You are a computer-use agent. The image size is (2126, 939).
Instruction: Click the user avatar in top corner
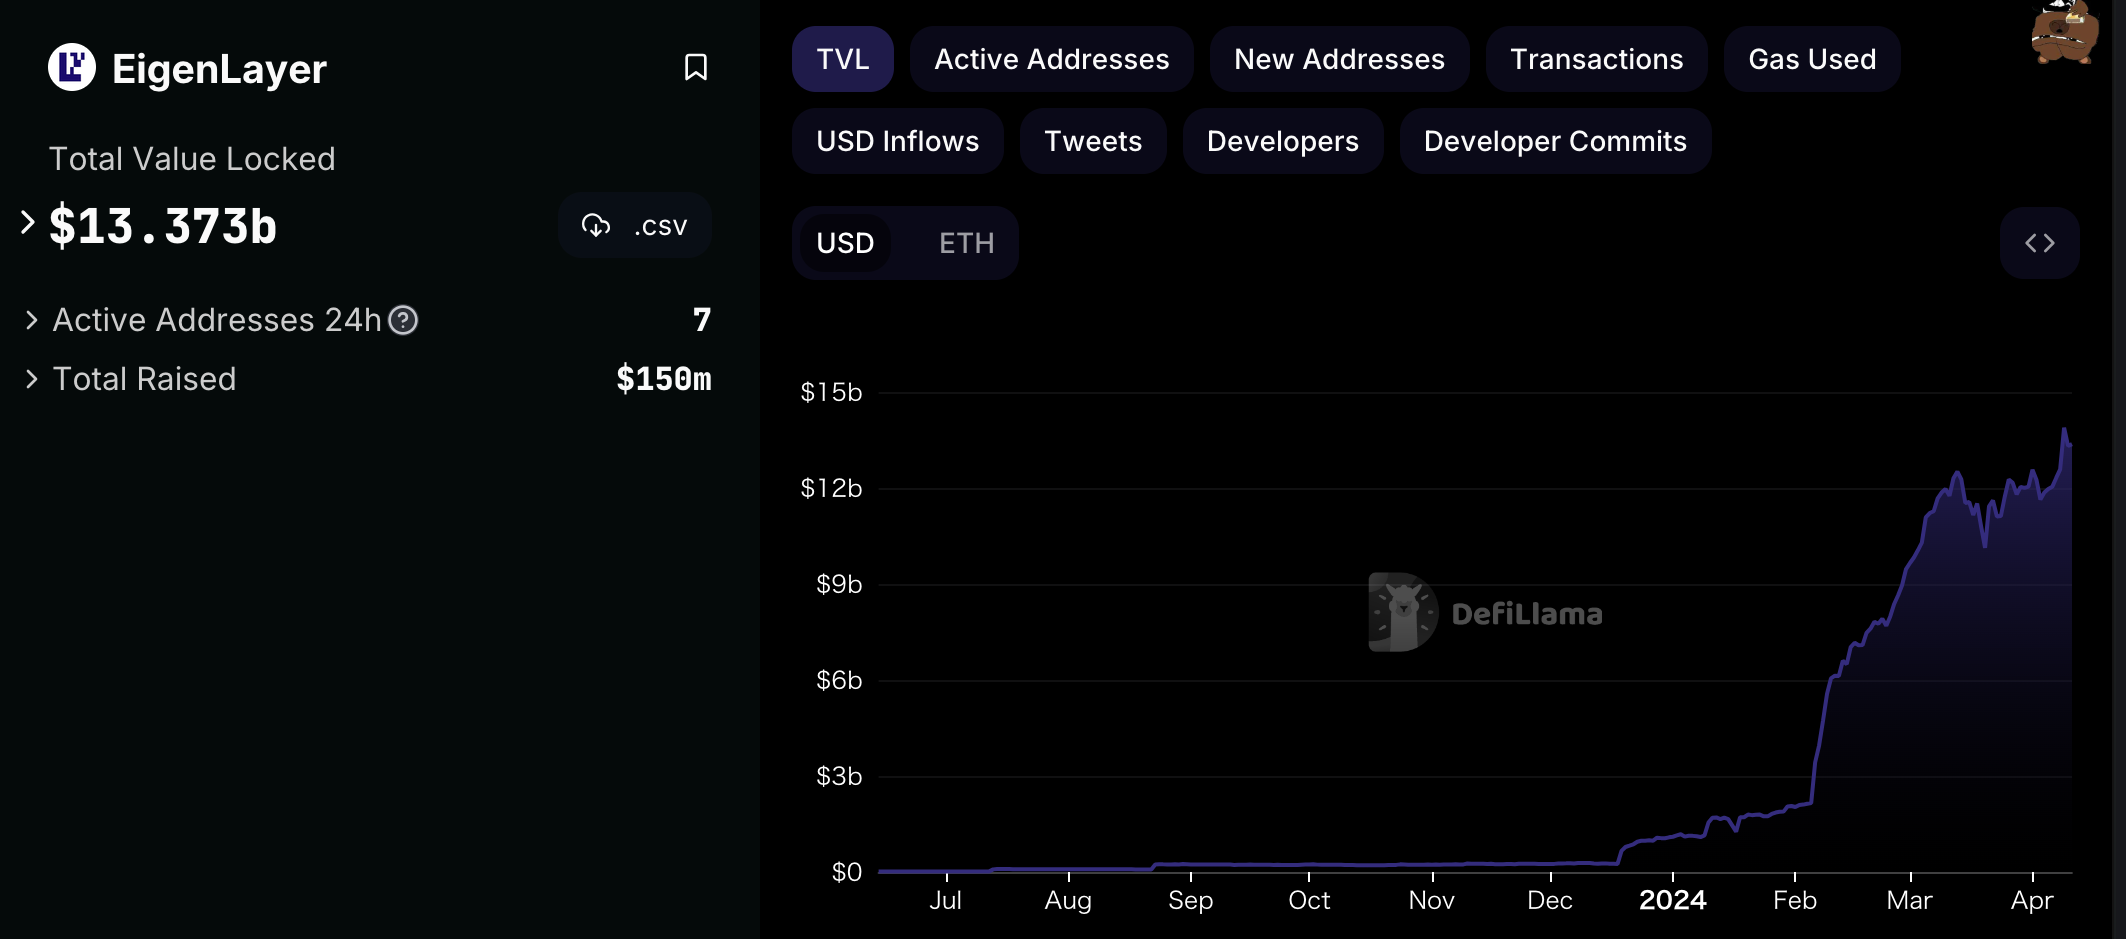coord(2064,32)
